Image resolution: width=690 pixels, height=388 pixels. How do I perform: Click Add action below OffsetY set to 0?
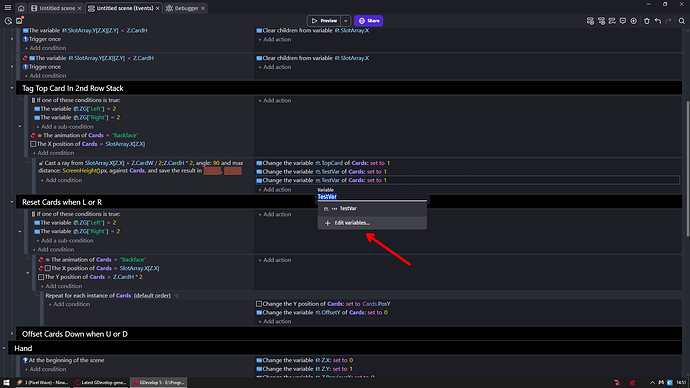pyautogui.click(x=275, y=322)
